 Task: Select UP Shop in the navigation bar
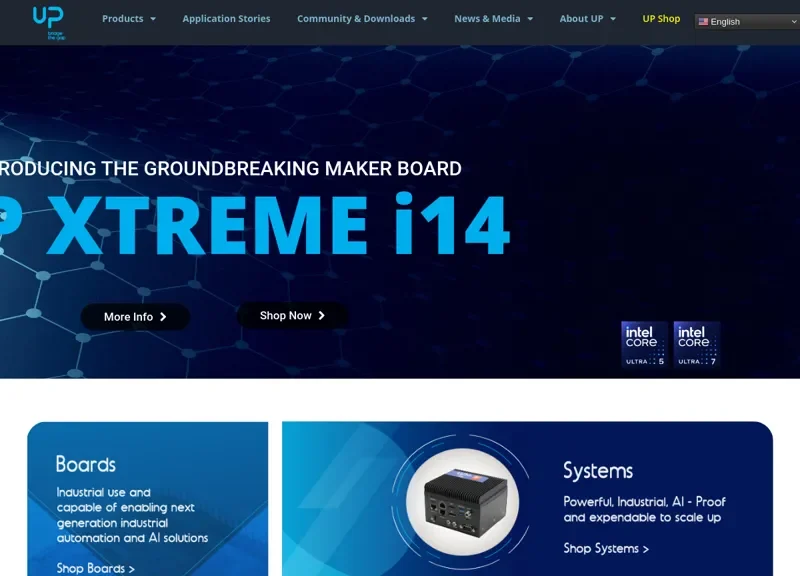660,18
